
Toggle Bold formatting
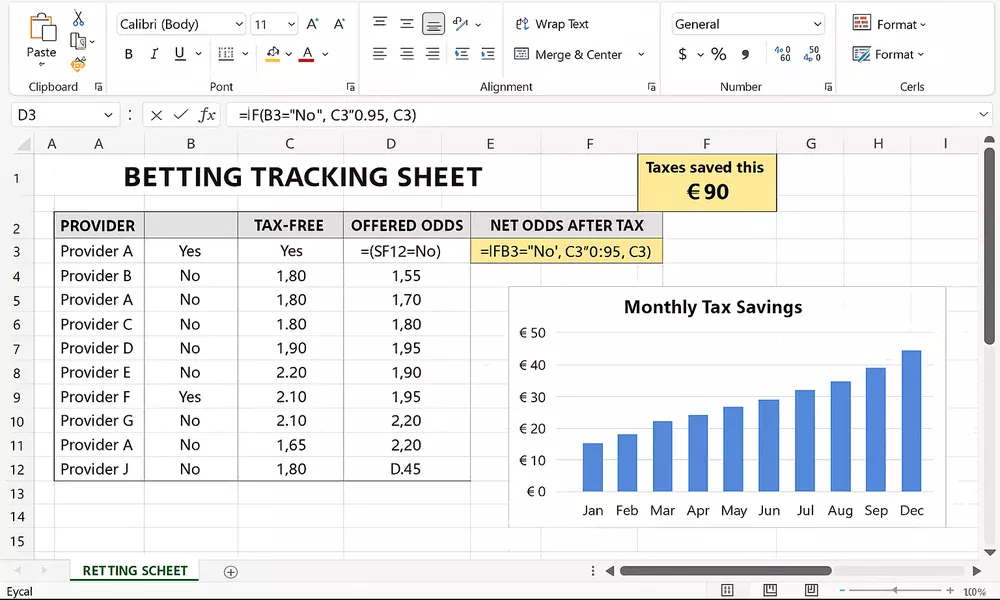point(128,54)
